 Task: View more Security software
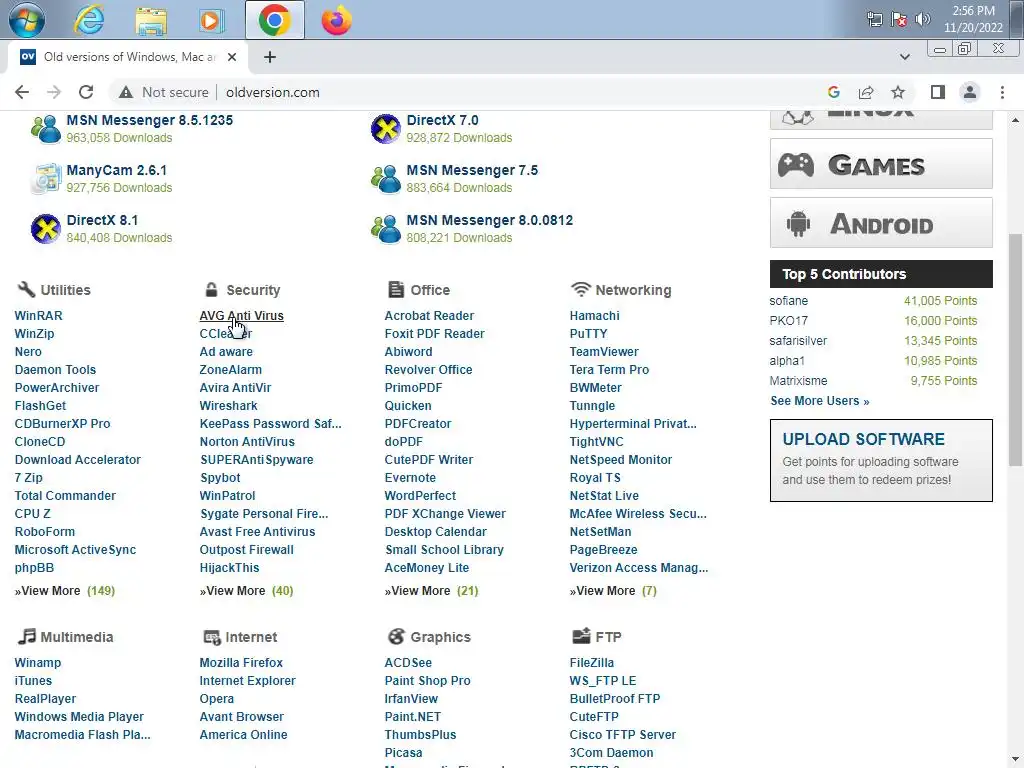click(246, 590)
